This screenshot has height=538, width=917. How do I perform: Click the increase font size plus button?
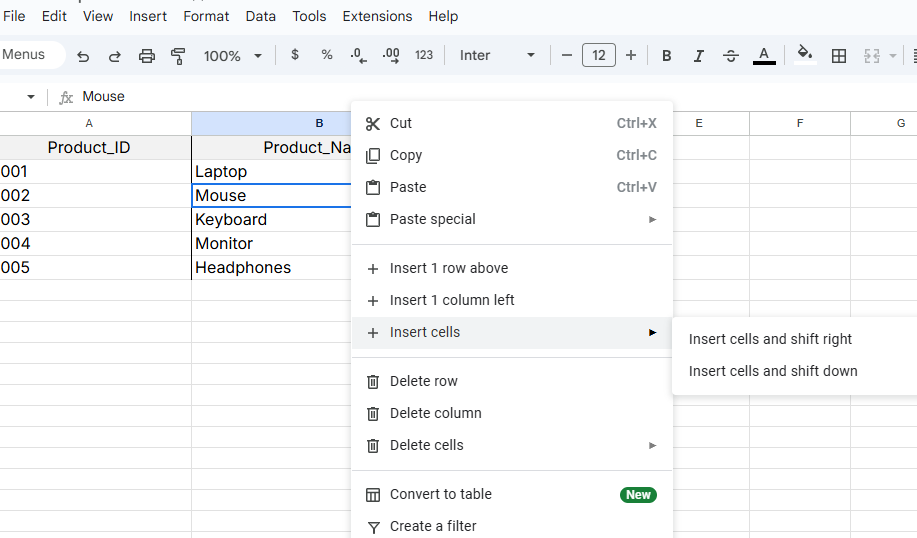631,55
